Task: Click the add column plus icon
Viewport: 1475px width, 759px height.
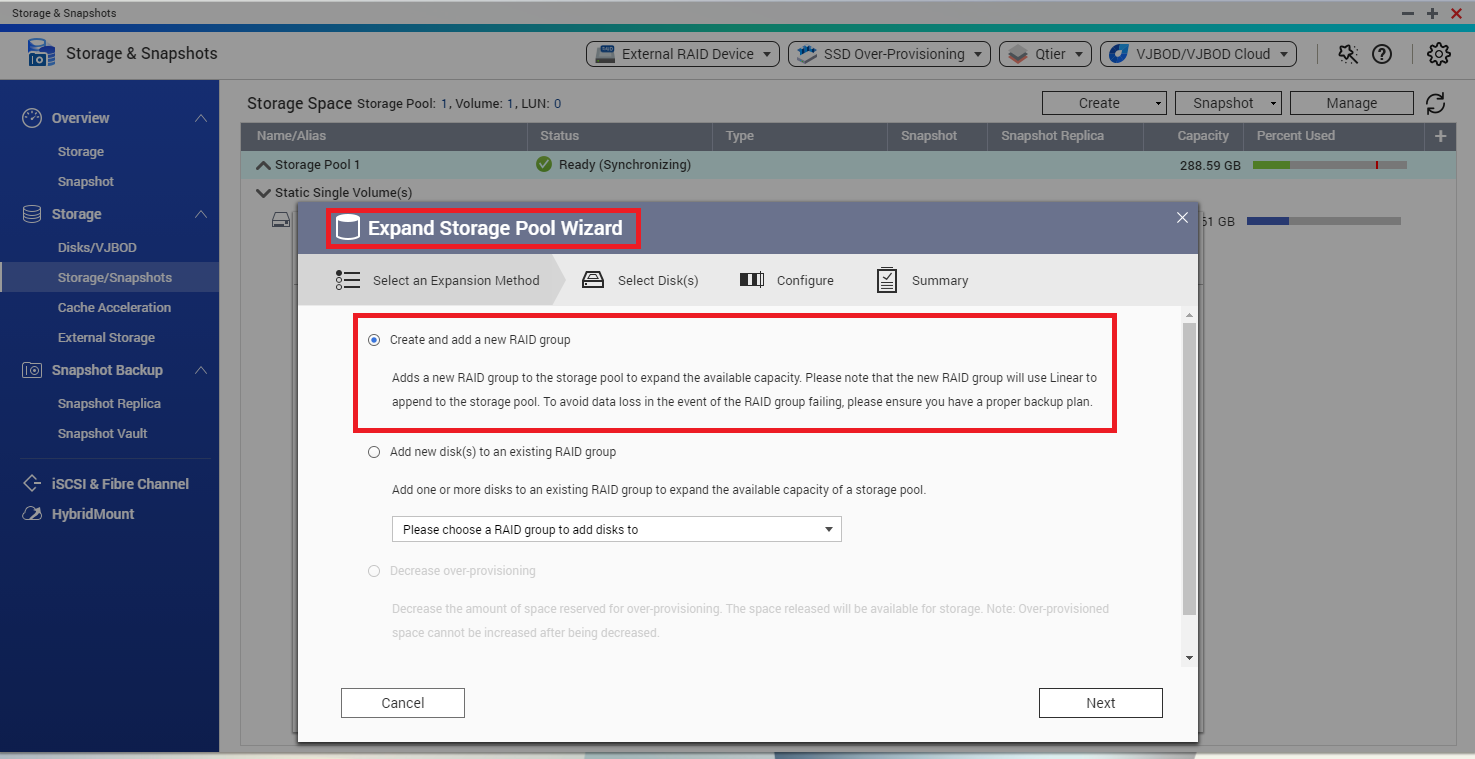Action: 1440,136
